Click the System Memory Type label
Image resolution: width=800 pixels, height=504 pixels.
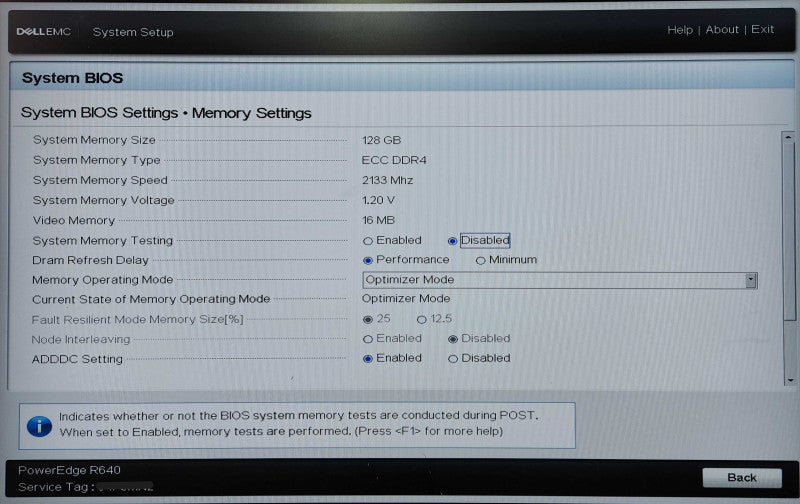(x=96, y=160)
